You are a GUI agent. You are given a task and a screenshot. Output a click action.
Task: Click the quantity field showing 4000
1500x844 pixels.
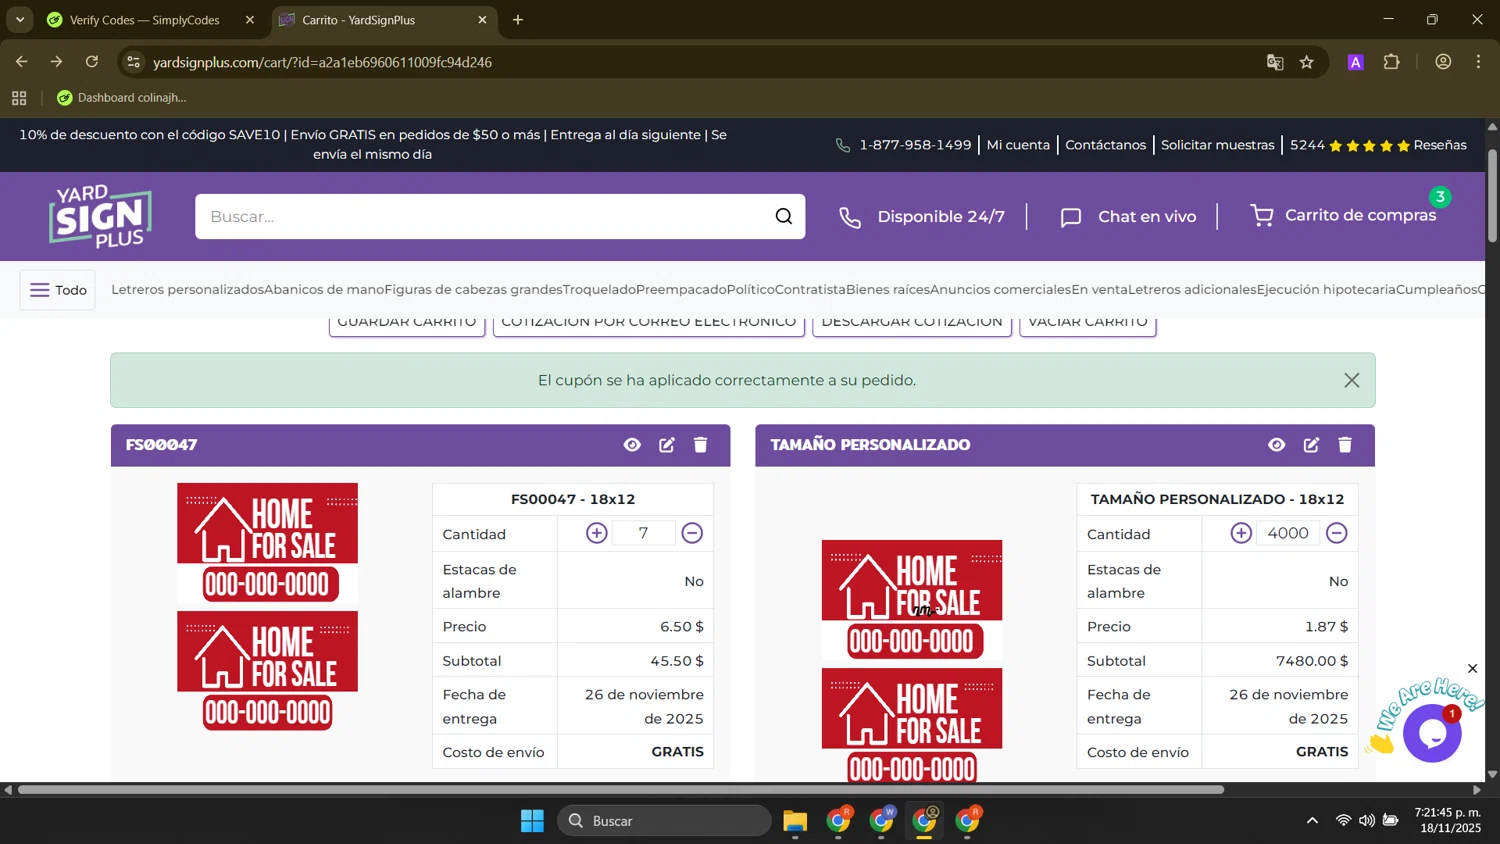[x=1288, y=533]
